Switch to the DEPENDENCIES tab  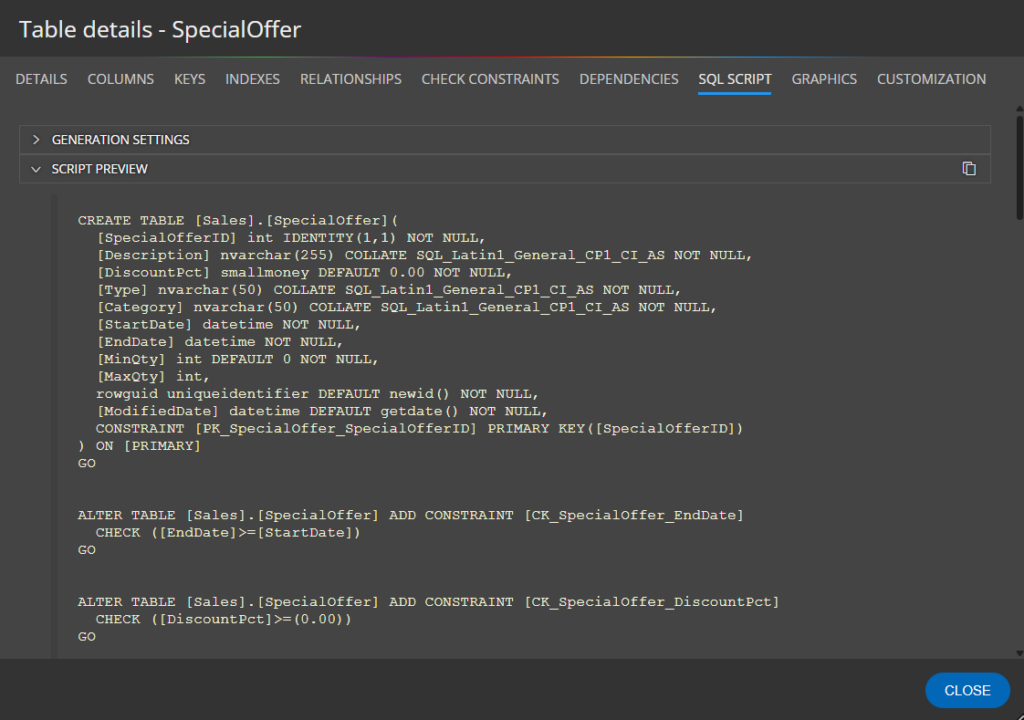pyautogui.click(x=628, y=79)
